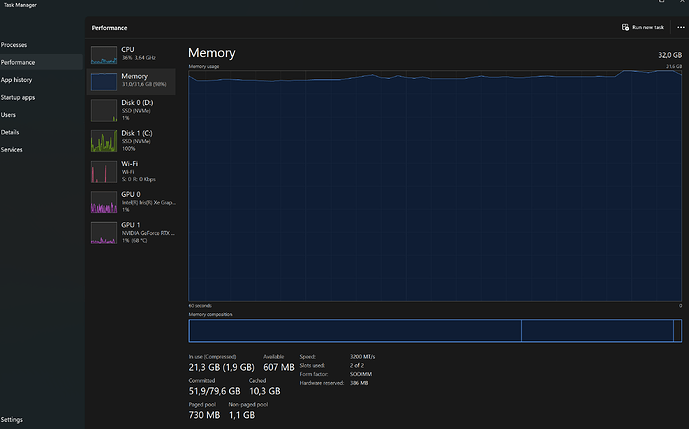689x429 pixels.
Task: Click the Run new task icon
Action: click(x=624, y=28)
